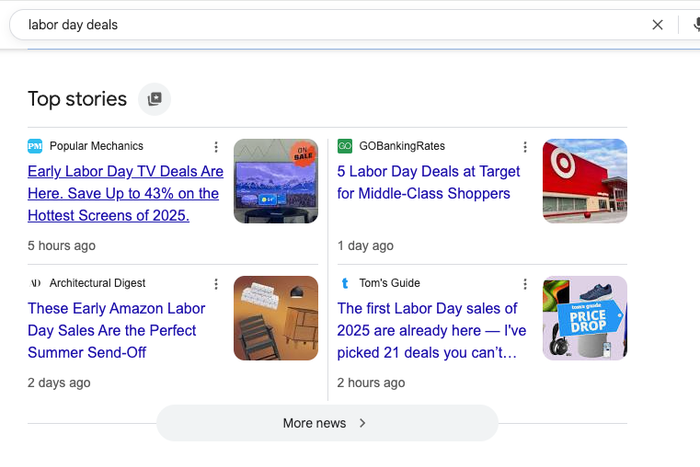The image size is (700, 467).
Task: Open the three-dot menu for Popular Mechanics story
Action: pyautogui.click(x=216, y=147)
